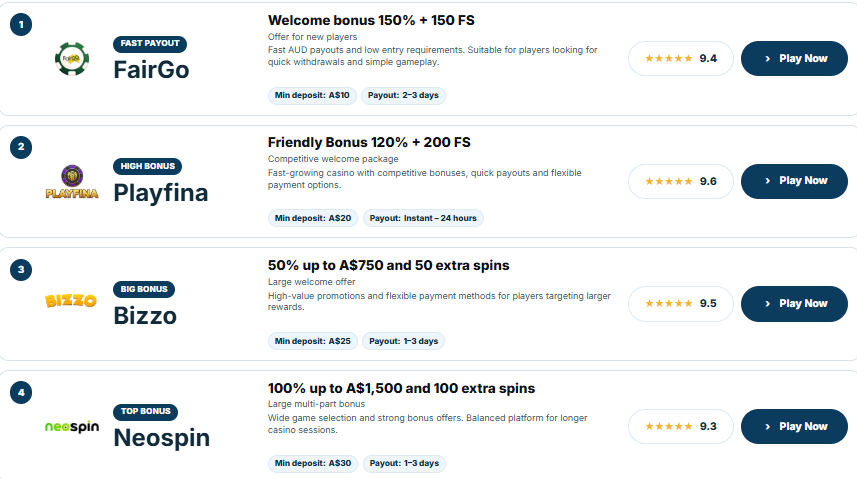Click the number 2 rank badge
The width and height of the screenshot is (857, 479).
pyautogui.click(x=21, y=147)
